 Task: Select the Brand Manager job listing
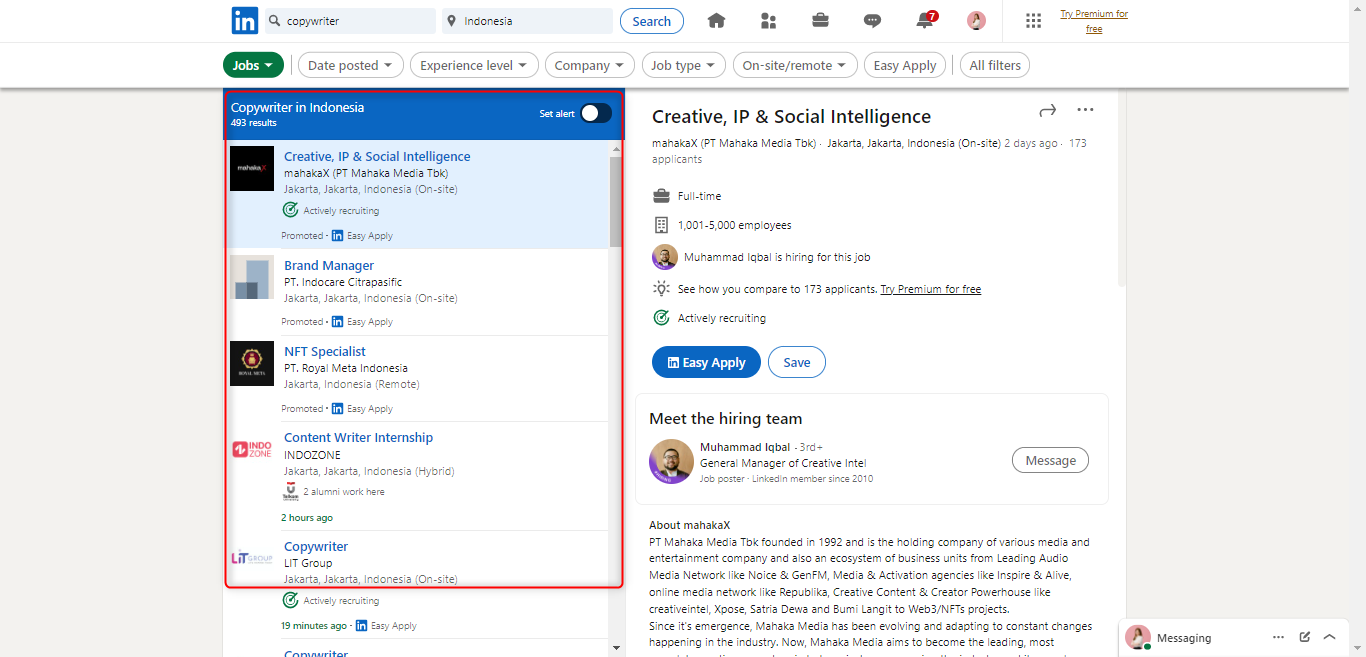pyautogui.click(x=417, y=292)
